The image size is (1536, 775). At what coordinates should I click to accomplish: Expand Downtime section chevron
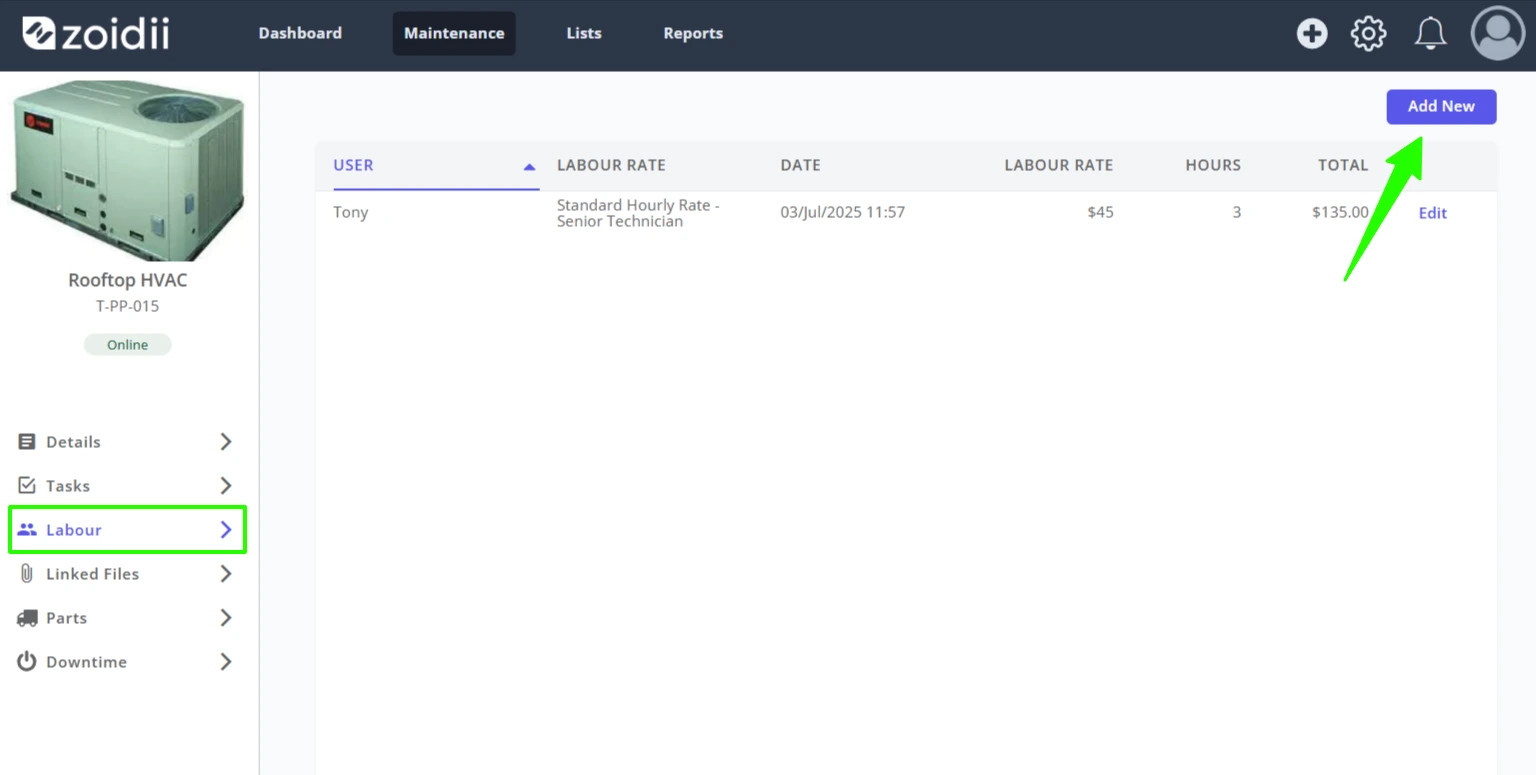coord(226,662)
